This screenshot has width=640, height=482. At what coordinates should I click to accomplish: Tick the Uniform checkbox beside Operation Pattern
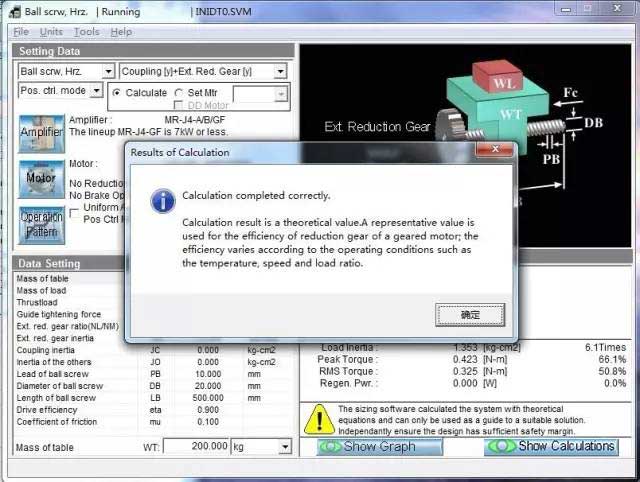click(74, 211)
